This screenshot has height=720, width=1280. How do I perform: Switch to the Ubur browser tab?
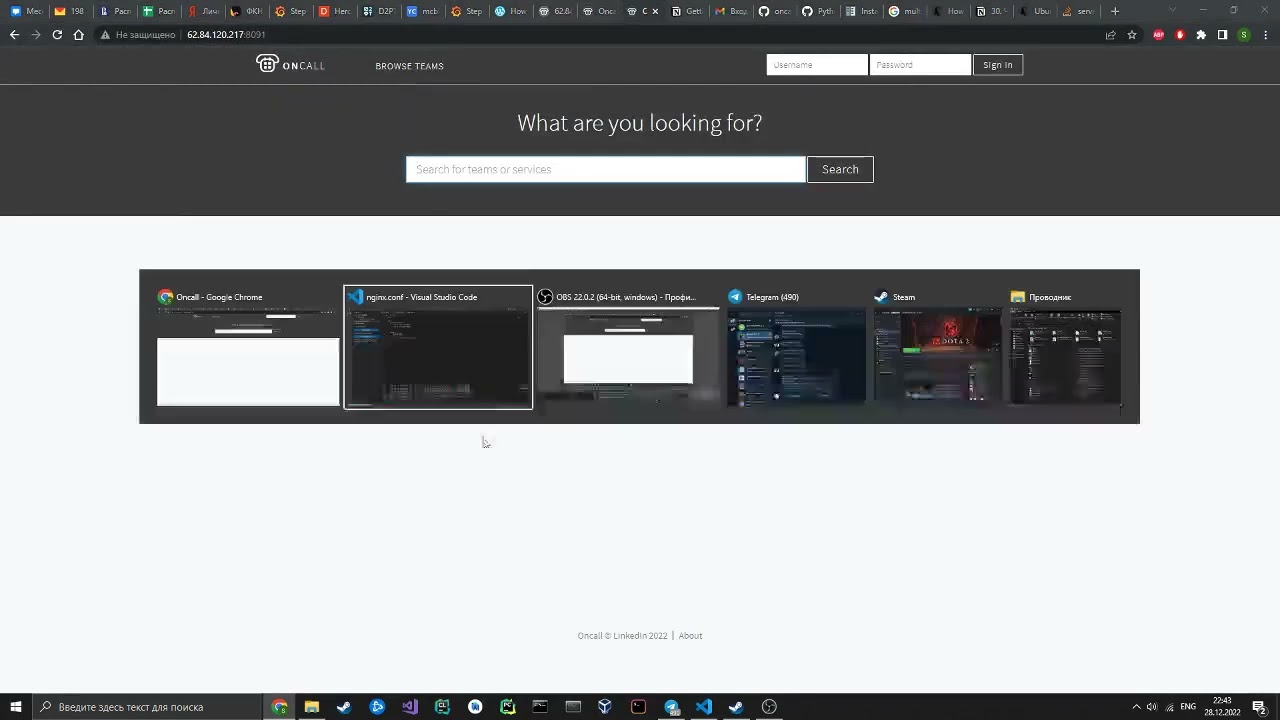[1034, 11]
